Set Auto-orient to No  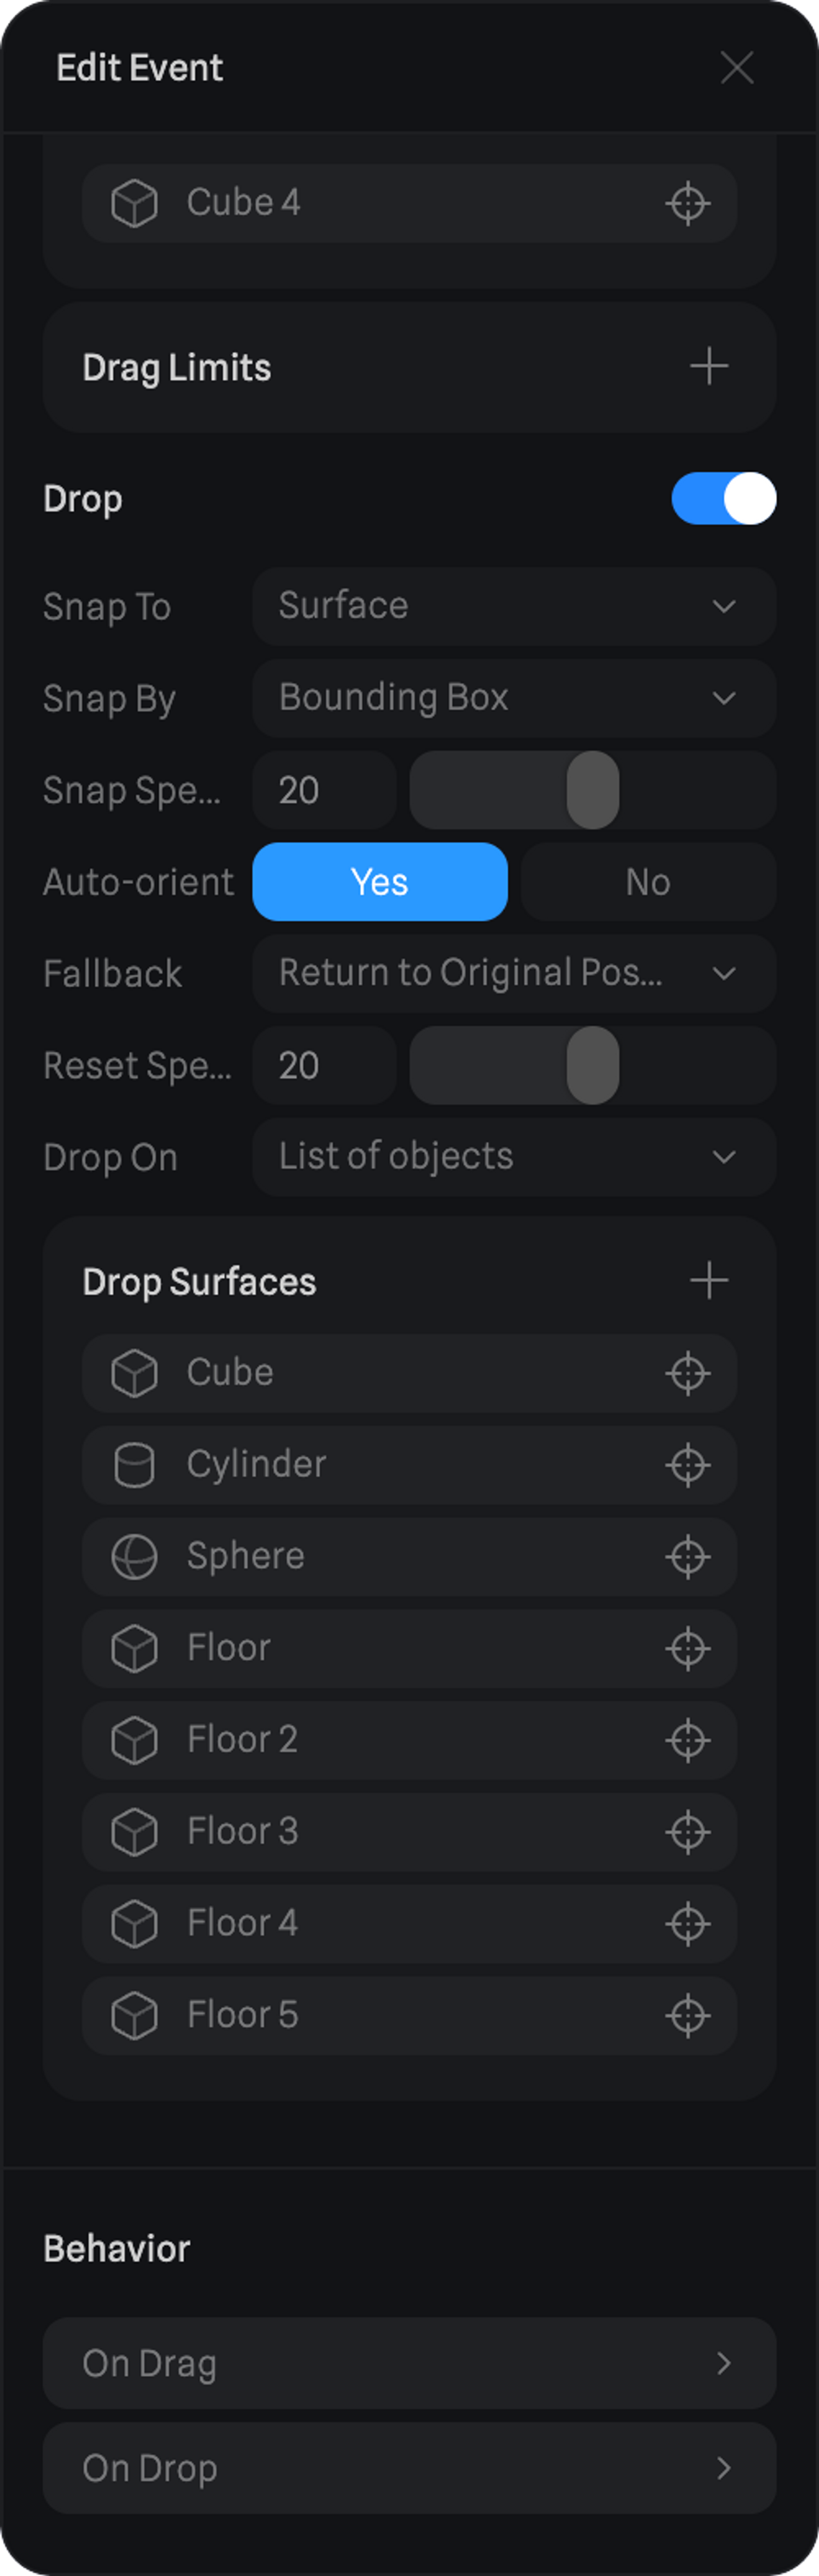click(x=647, y=882)
